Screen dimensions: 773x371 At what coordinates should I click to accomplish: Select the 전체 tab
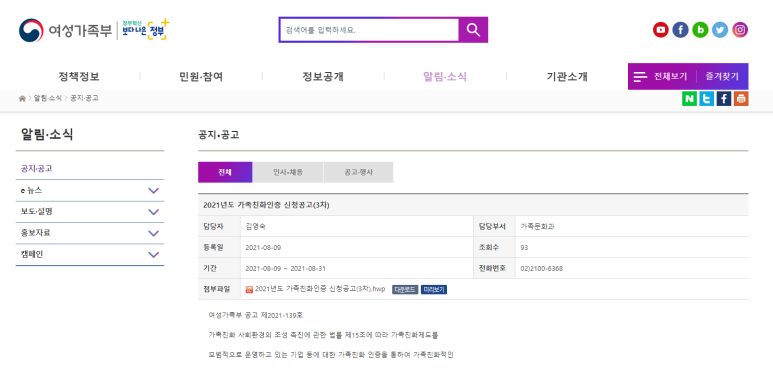tap(225, 172)
